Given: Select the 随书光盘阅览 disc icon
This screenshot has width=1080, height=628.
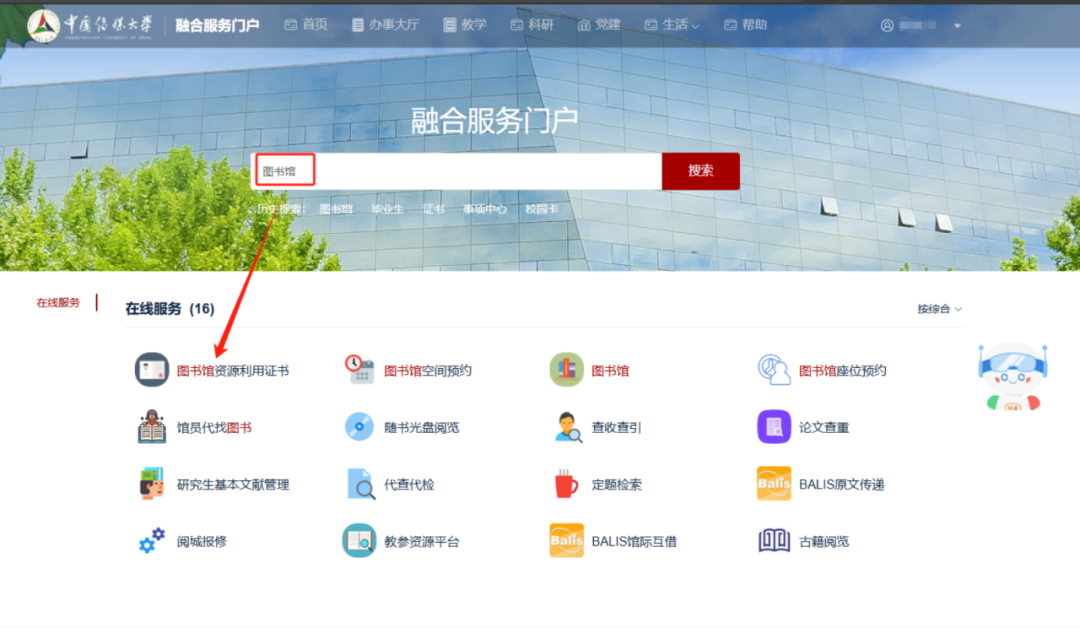Looking at the screenshot, I should point(358,426).
